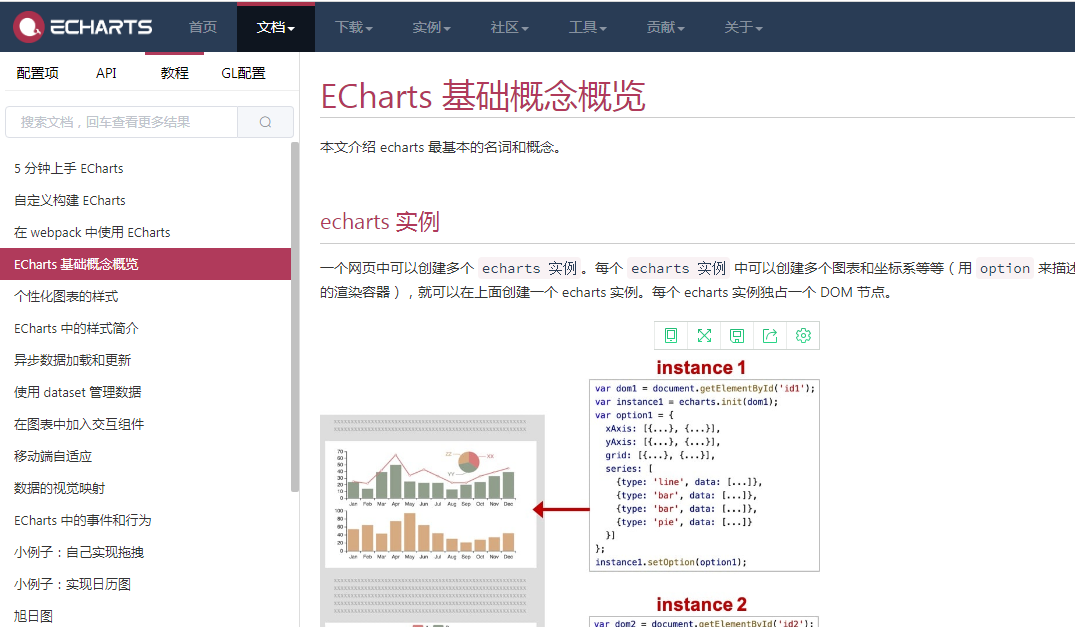Select the 旭日图 sidebar entry

(x=36, y=616)
